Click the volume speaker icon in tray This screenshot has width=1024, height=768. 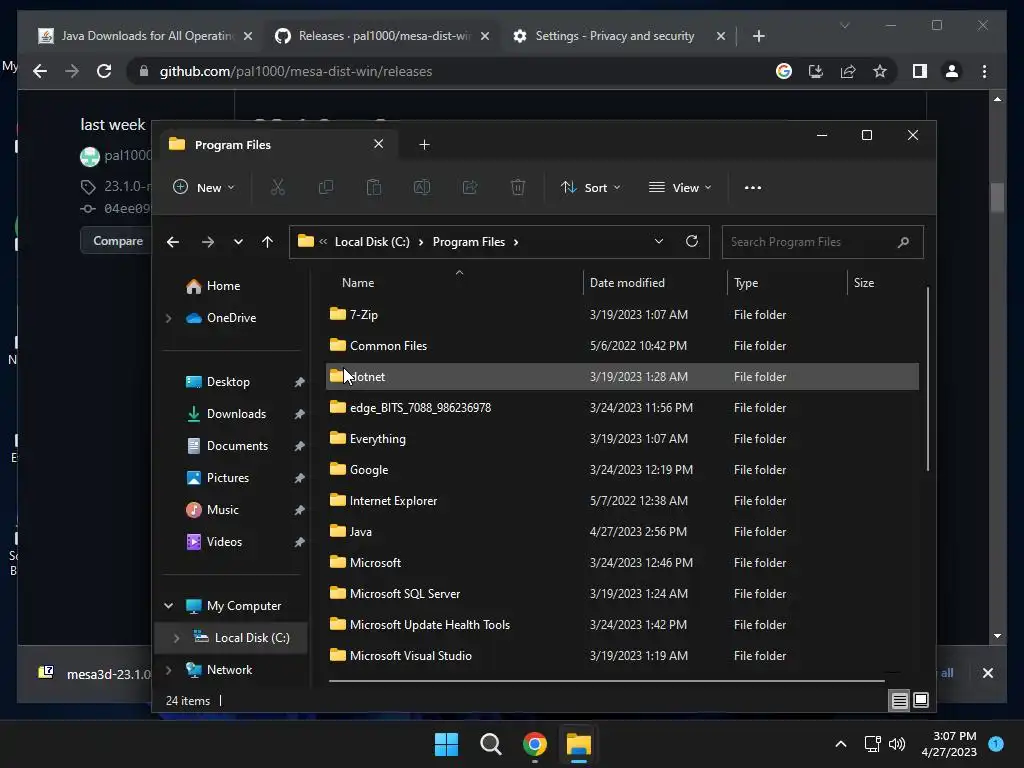coord(897,744)
